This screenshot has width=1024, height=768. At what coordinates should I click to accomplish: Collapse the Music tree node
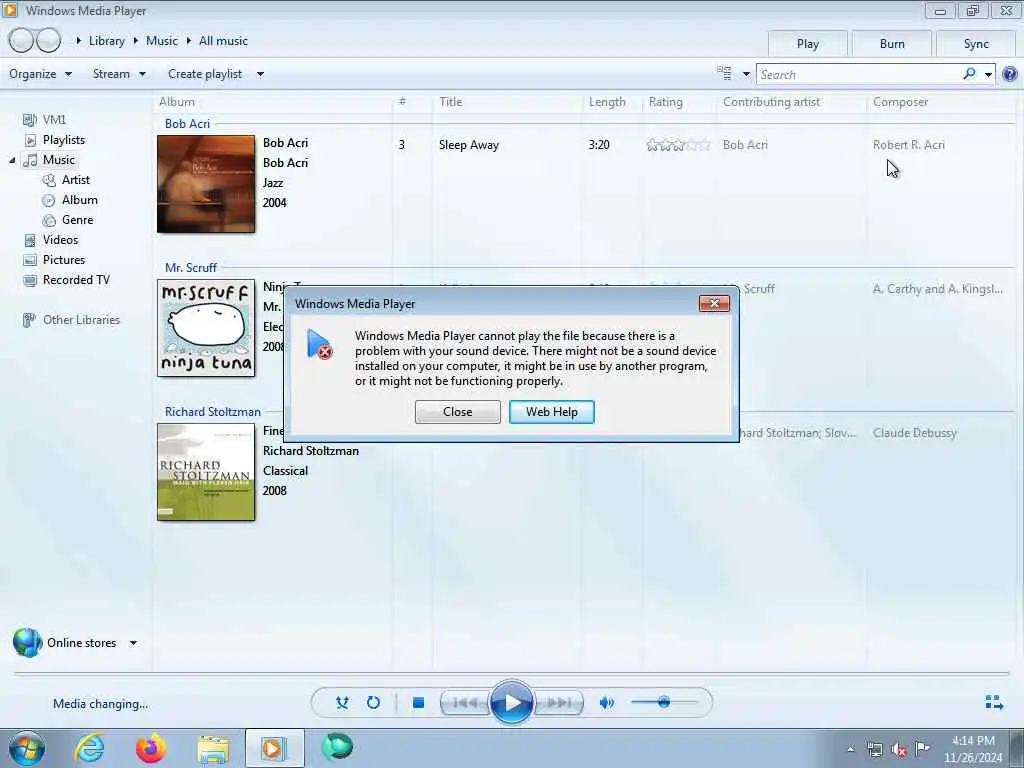(12, 160)
